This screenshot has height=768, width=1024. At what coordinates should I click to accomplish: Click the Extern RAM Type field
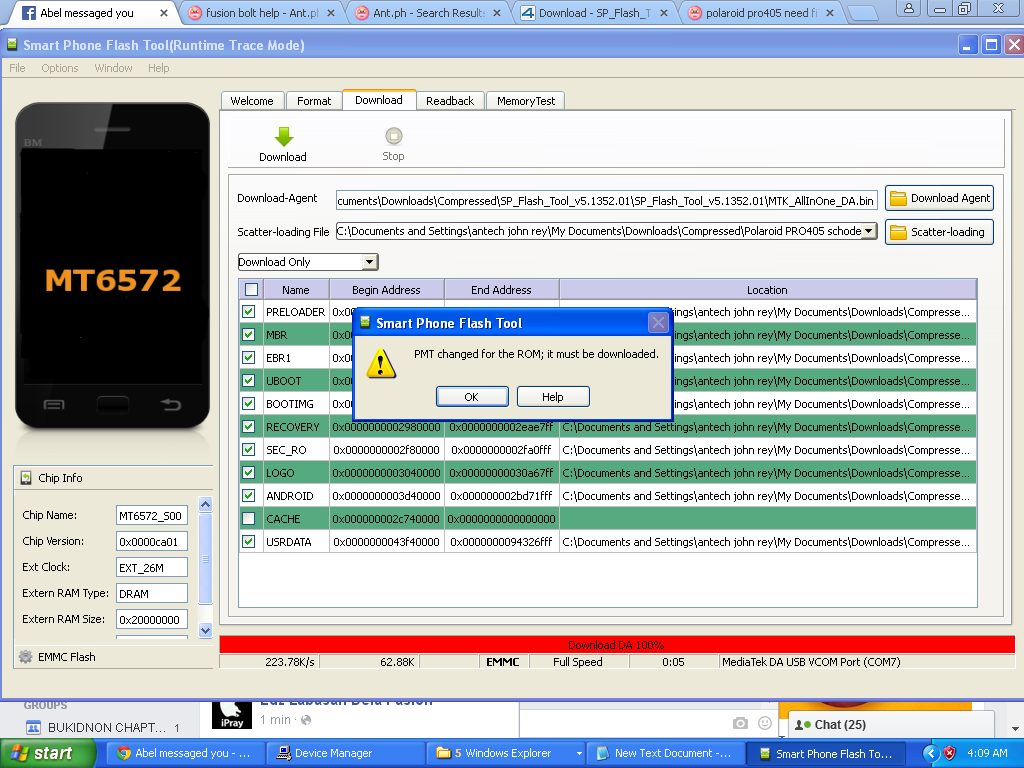152,594
